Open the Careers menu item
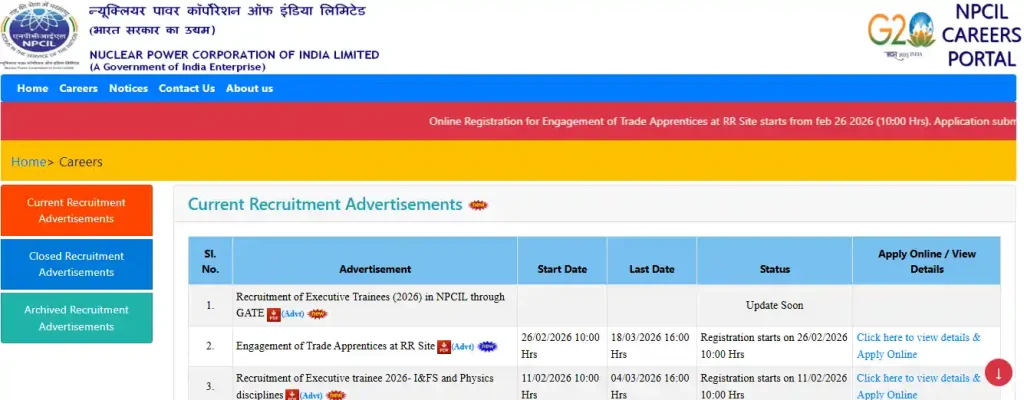This screenshot has width=1024, height=400. click(x=78, y=88)
